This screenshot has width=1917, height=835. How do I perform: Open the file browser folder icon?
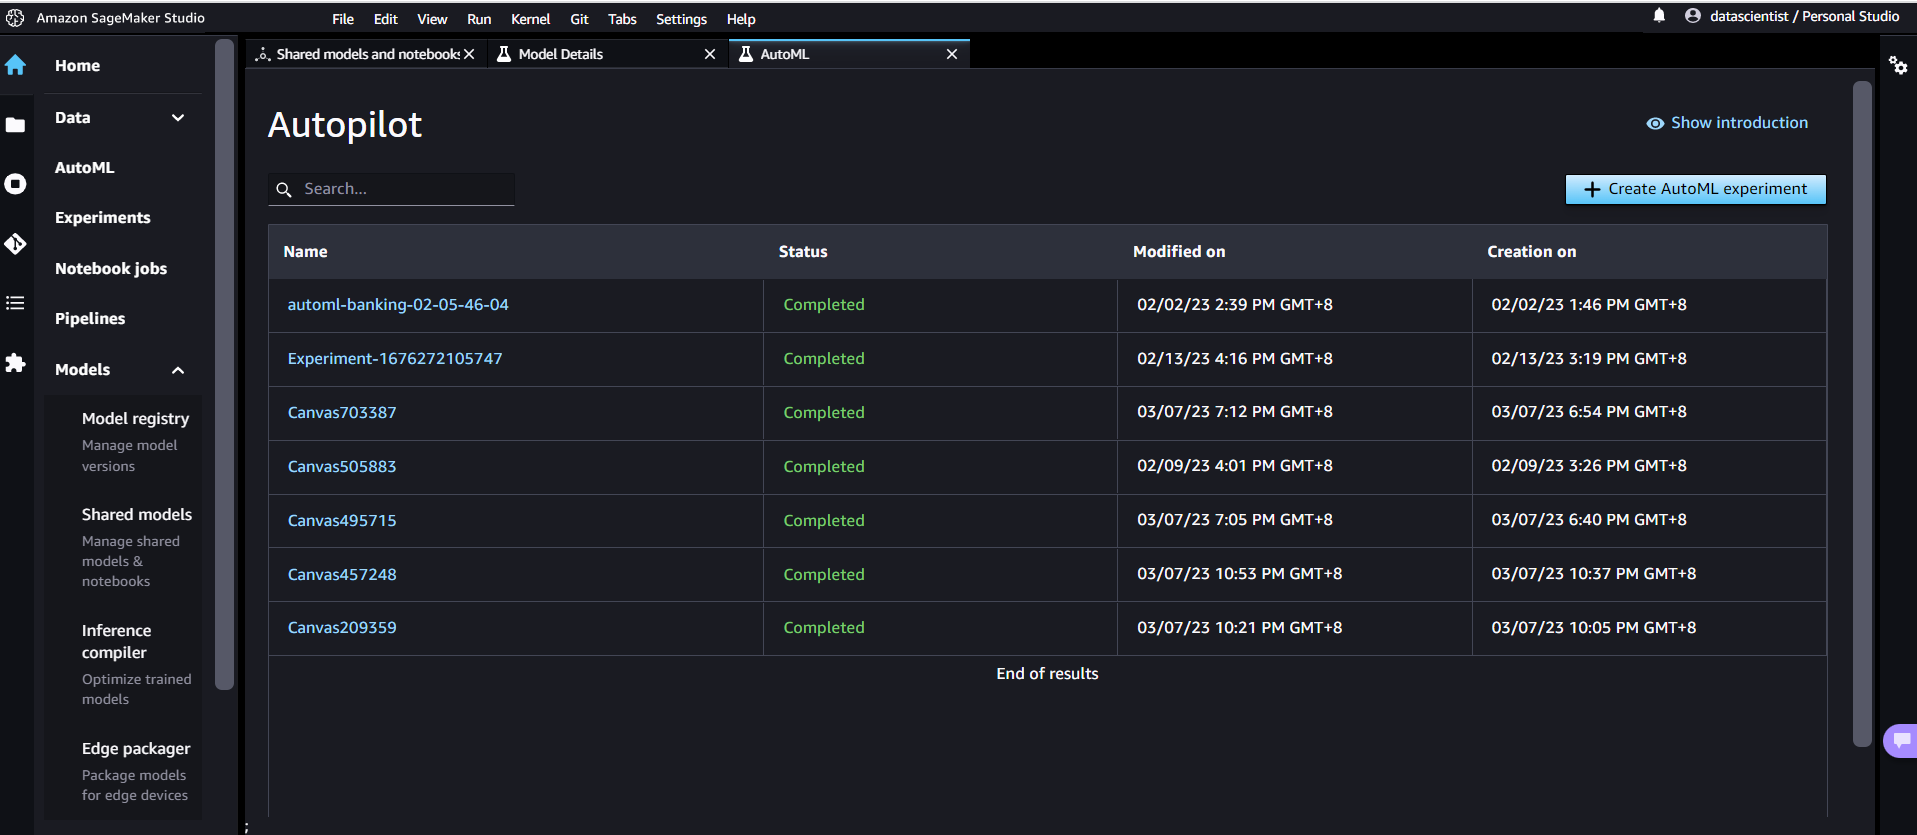(x=15, y=125)
